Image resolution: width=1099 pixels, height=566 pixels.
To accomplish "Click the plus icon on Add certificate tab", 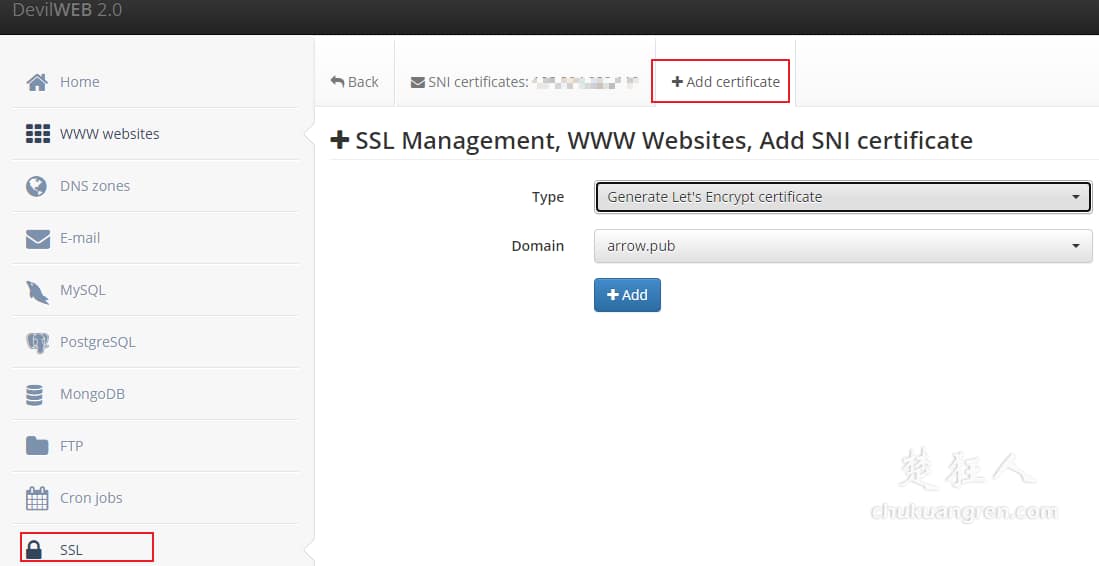I will coord(677,82).
